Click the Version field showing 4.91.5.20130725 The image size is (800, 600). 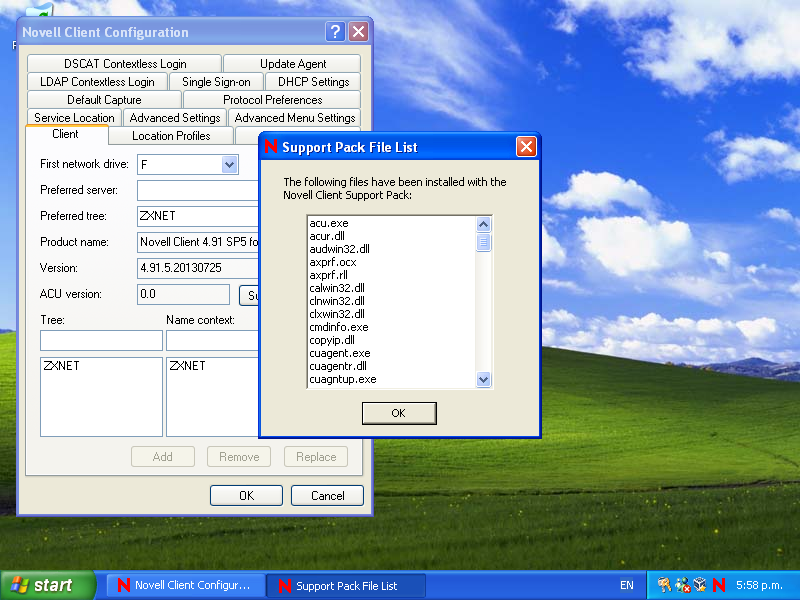point(198,268)
